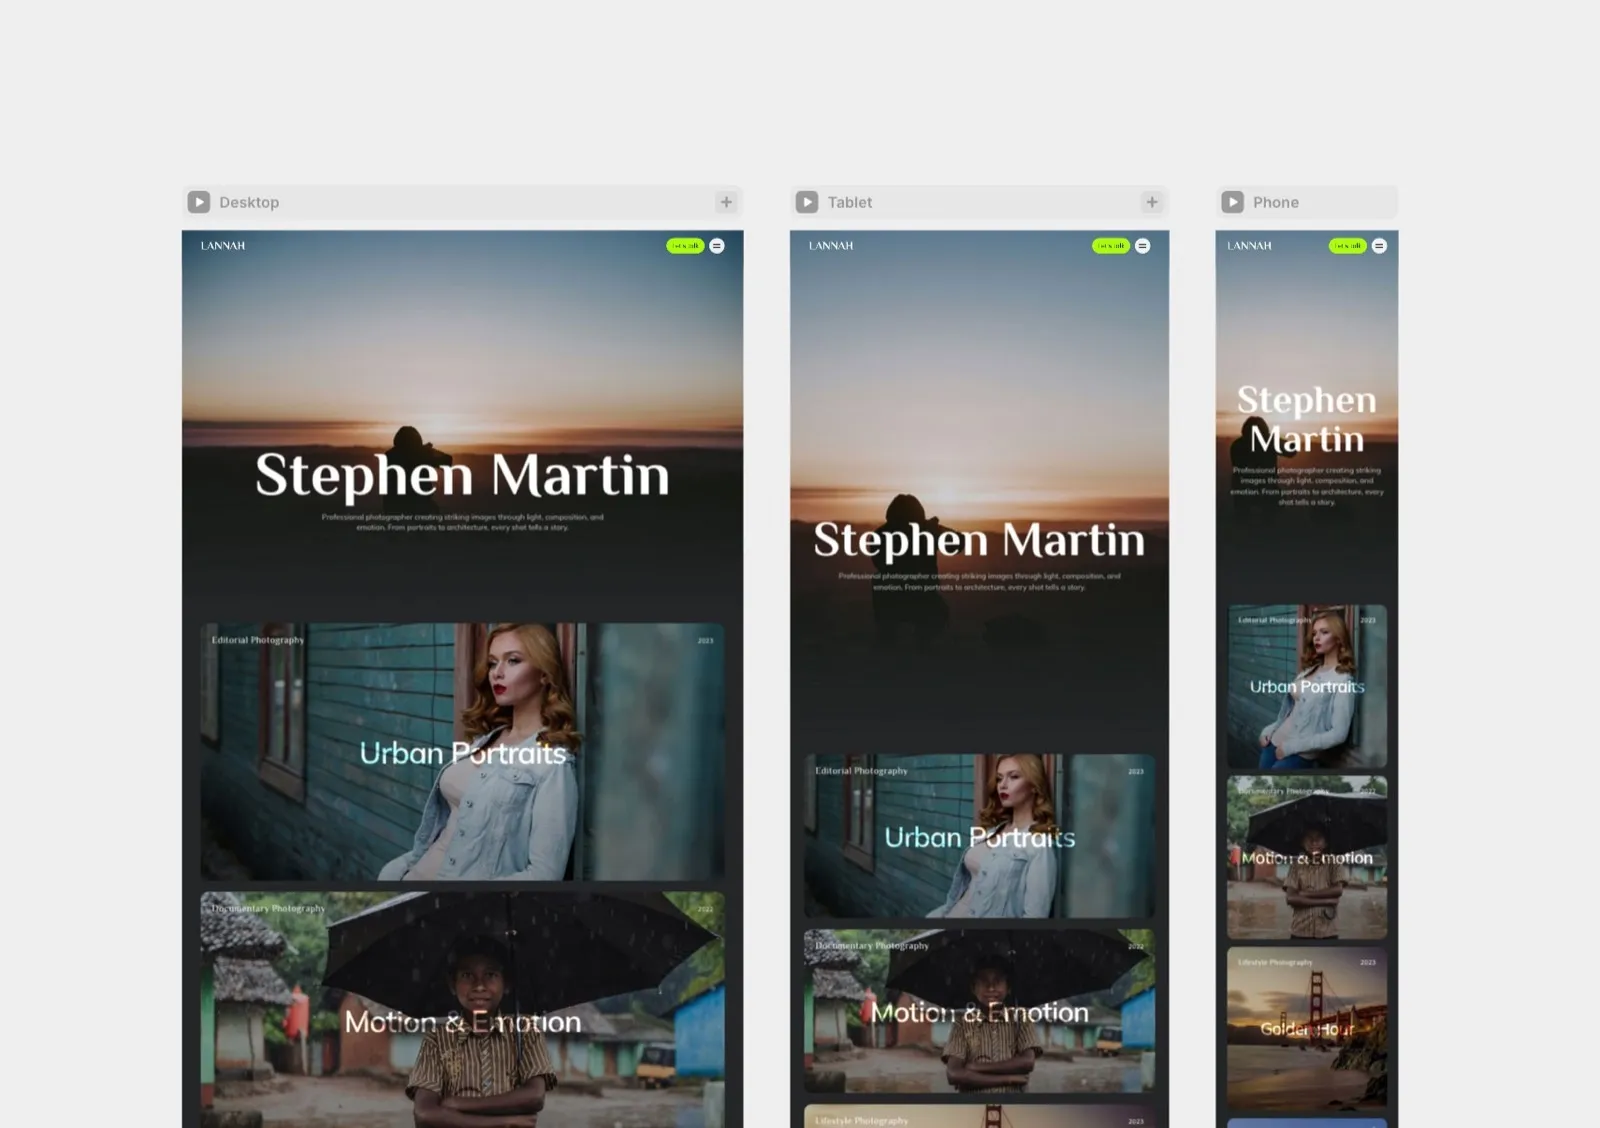The image size is (1600, 1128).
Task: Select Documentary Photography label in Tablet frame
Action: click(x=872, y=946)
